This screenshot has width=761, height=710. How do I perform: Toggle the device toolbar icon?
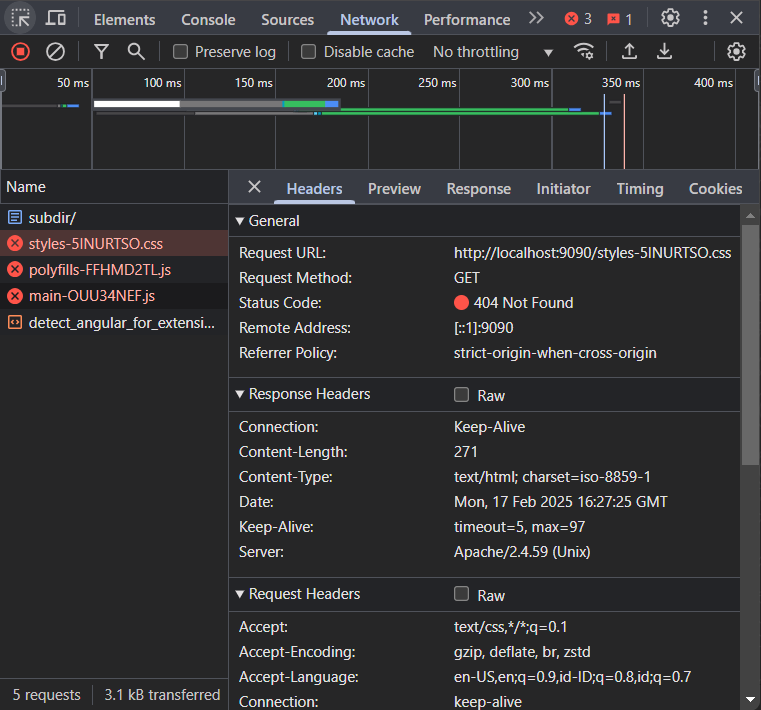56,18
